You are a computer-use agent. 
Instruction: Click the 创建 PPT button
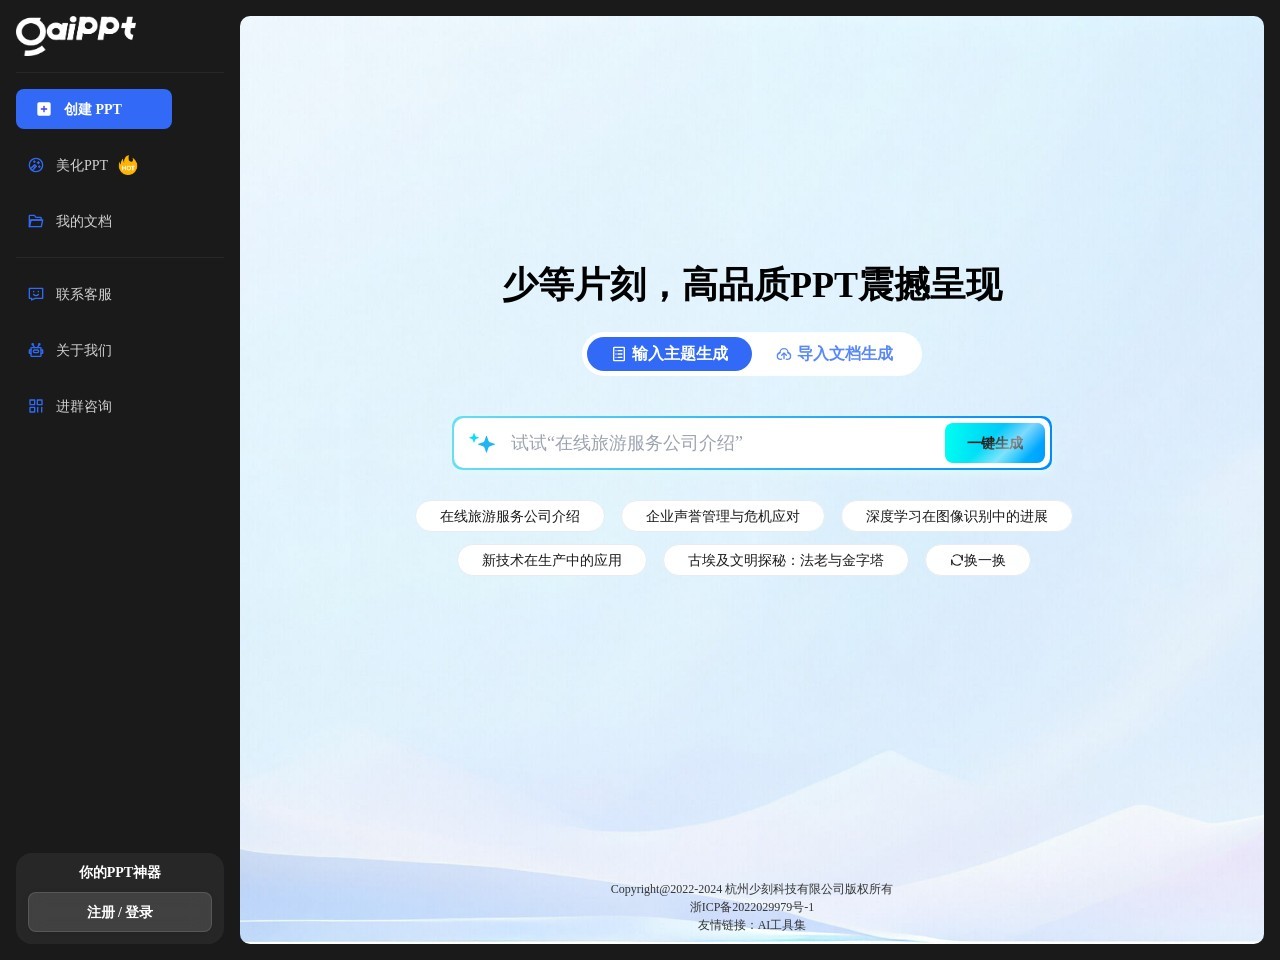94,109
